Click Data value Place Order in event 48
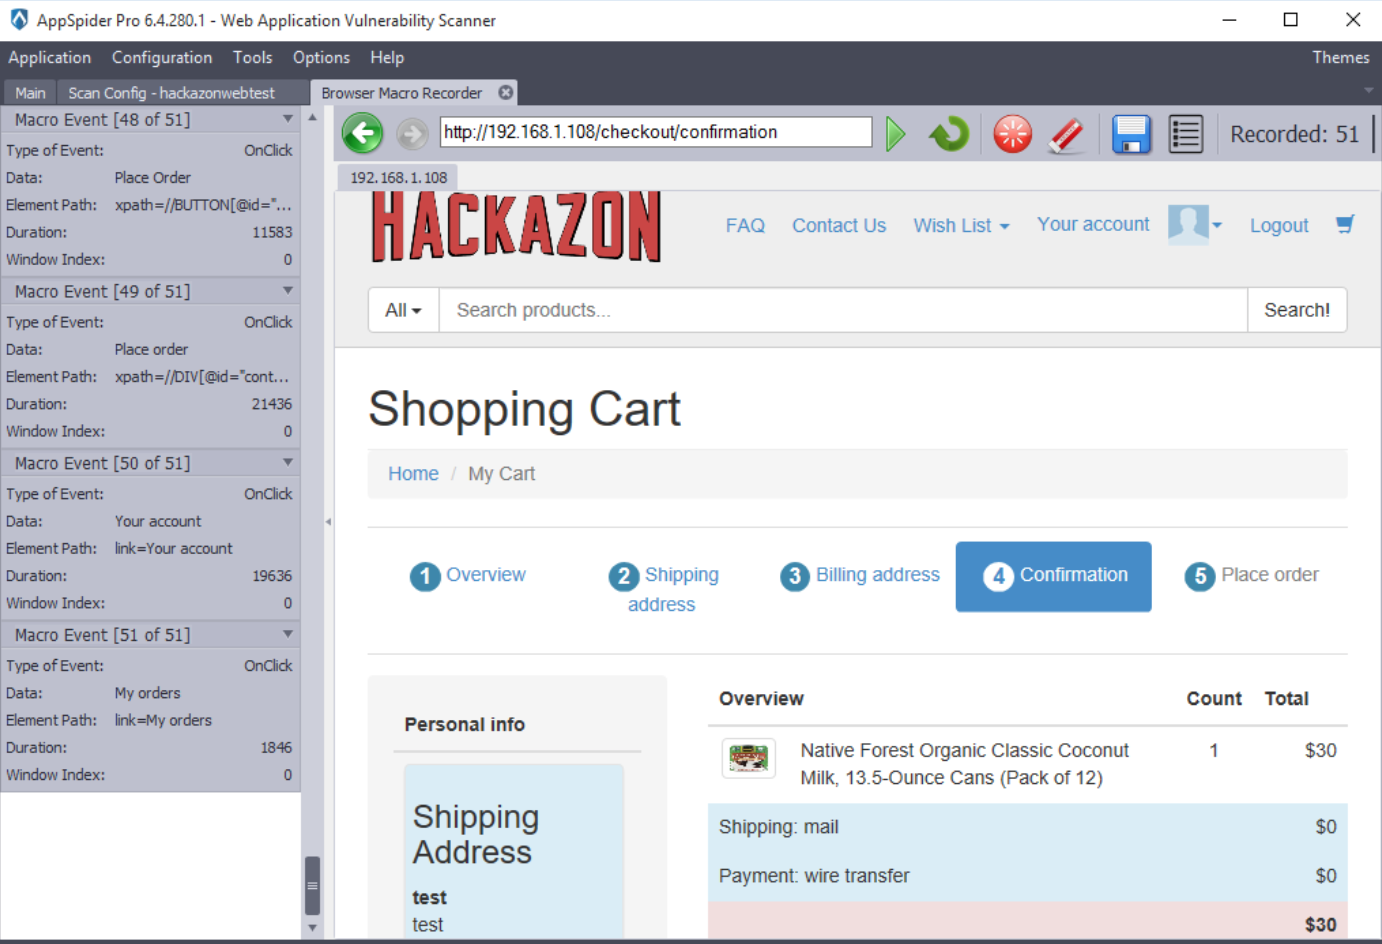 pos(152,177)
